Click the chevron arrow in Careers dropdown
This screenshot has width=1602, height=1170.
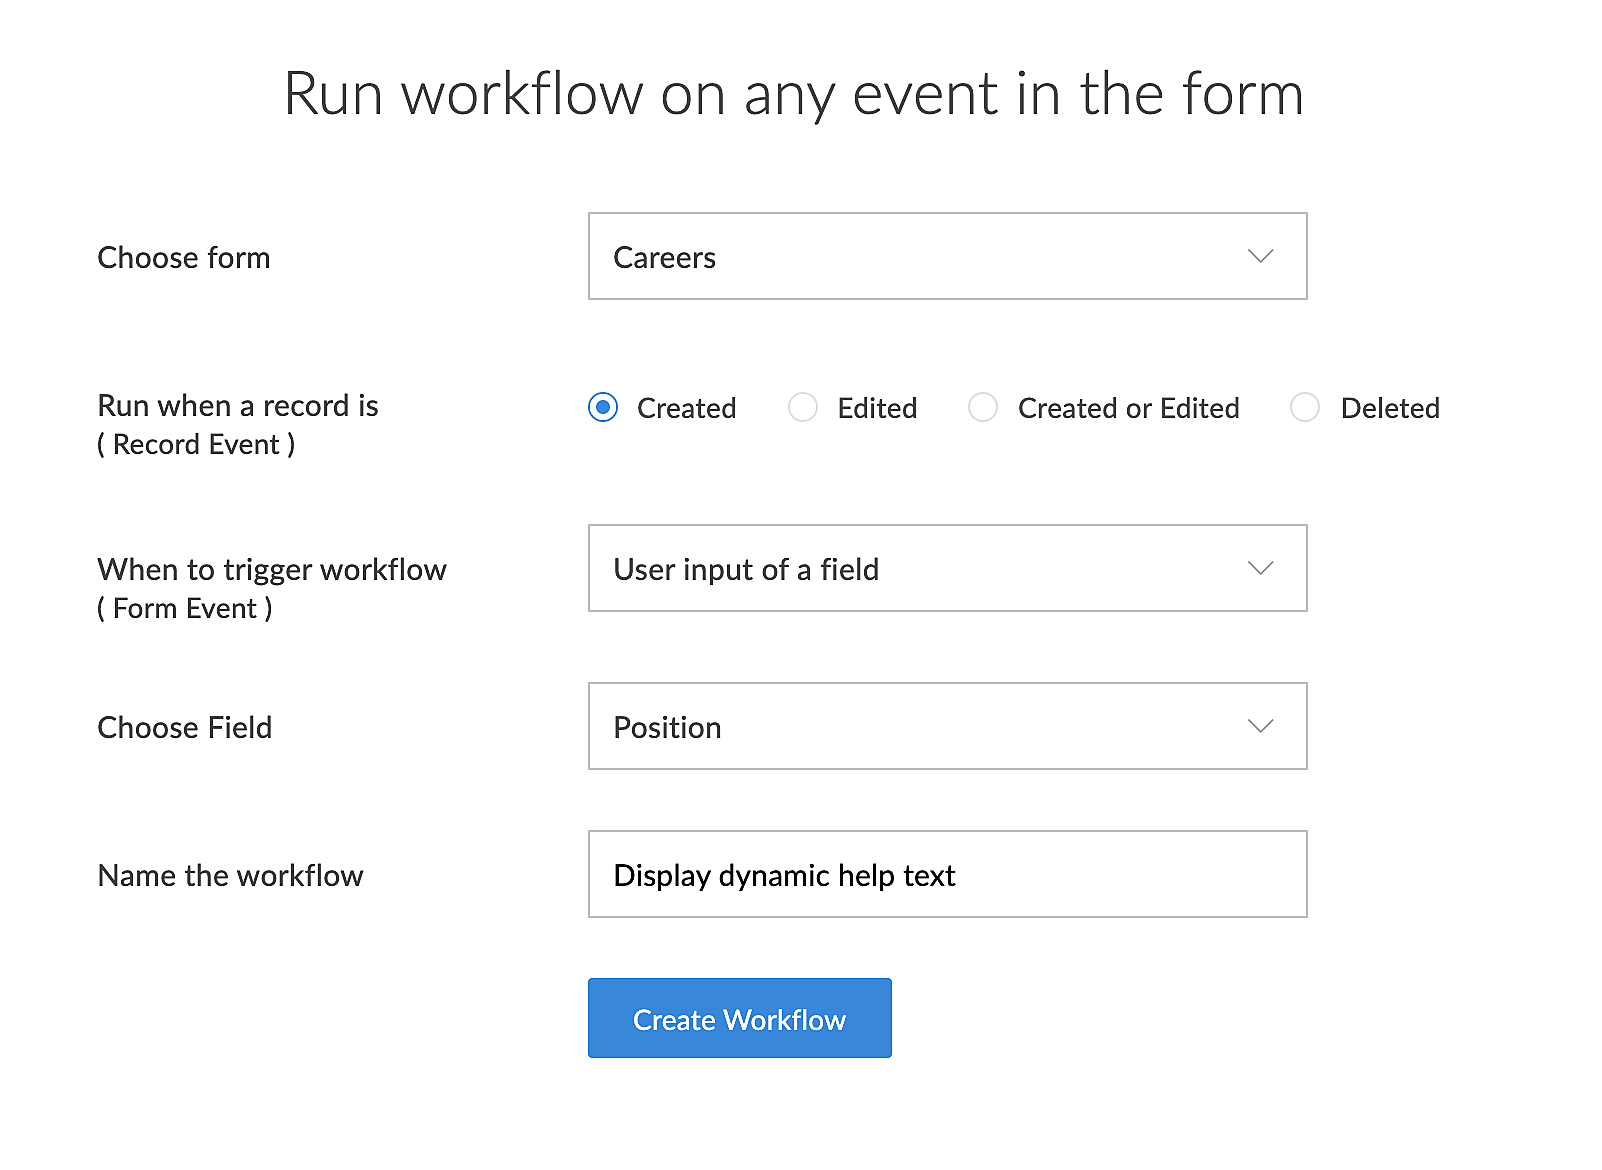pos(1260,256)
